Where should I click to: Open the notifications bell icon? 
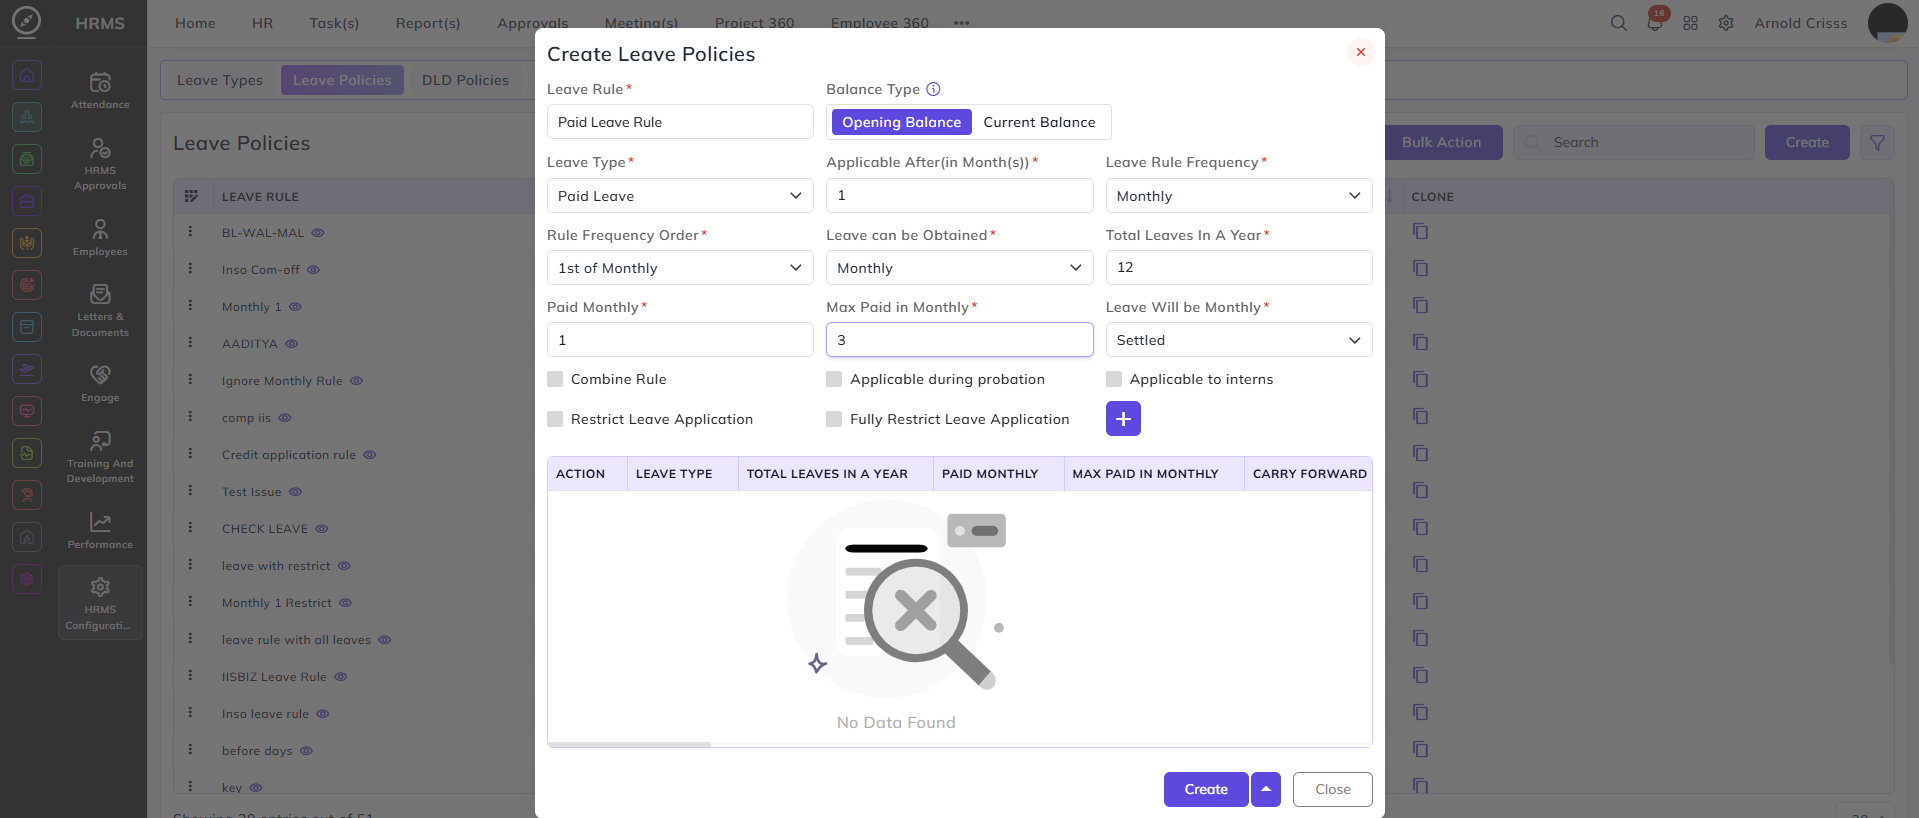click(1655, 22)
